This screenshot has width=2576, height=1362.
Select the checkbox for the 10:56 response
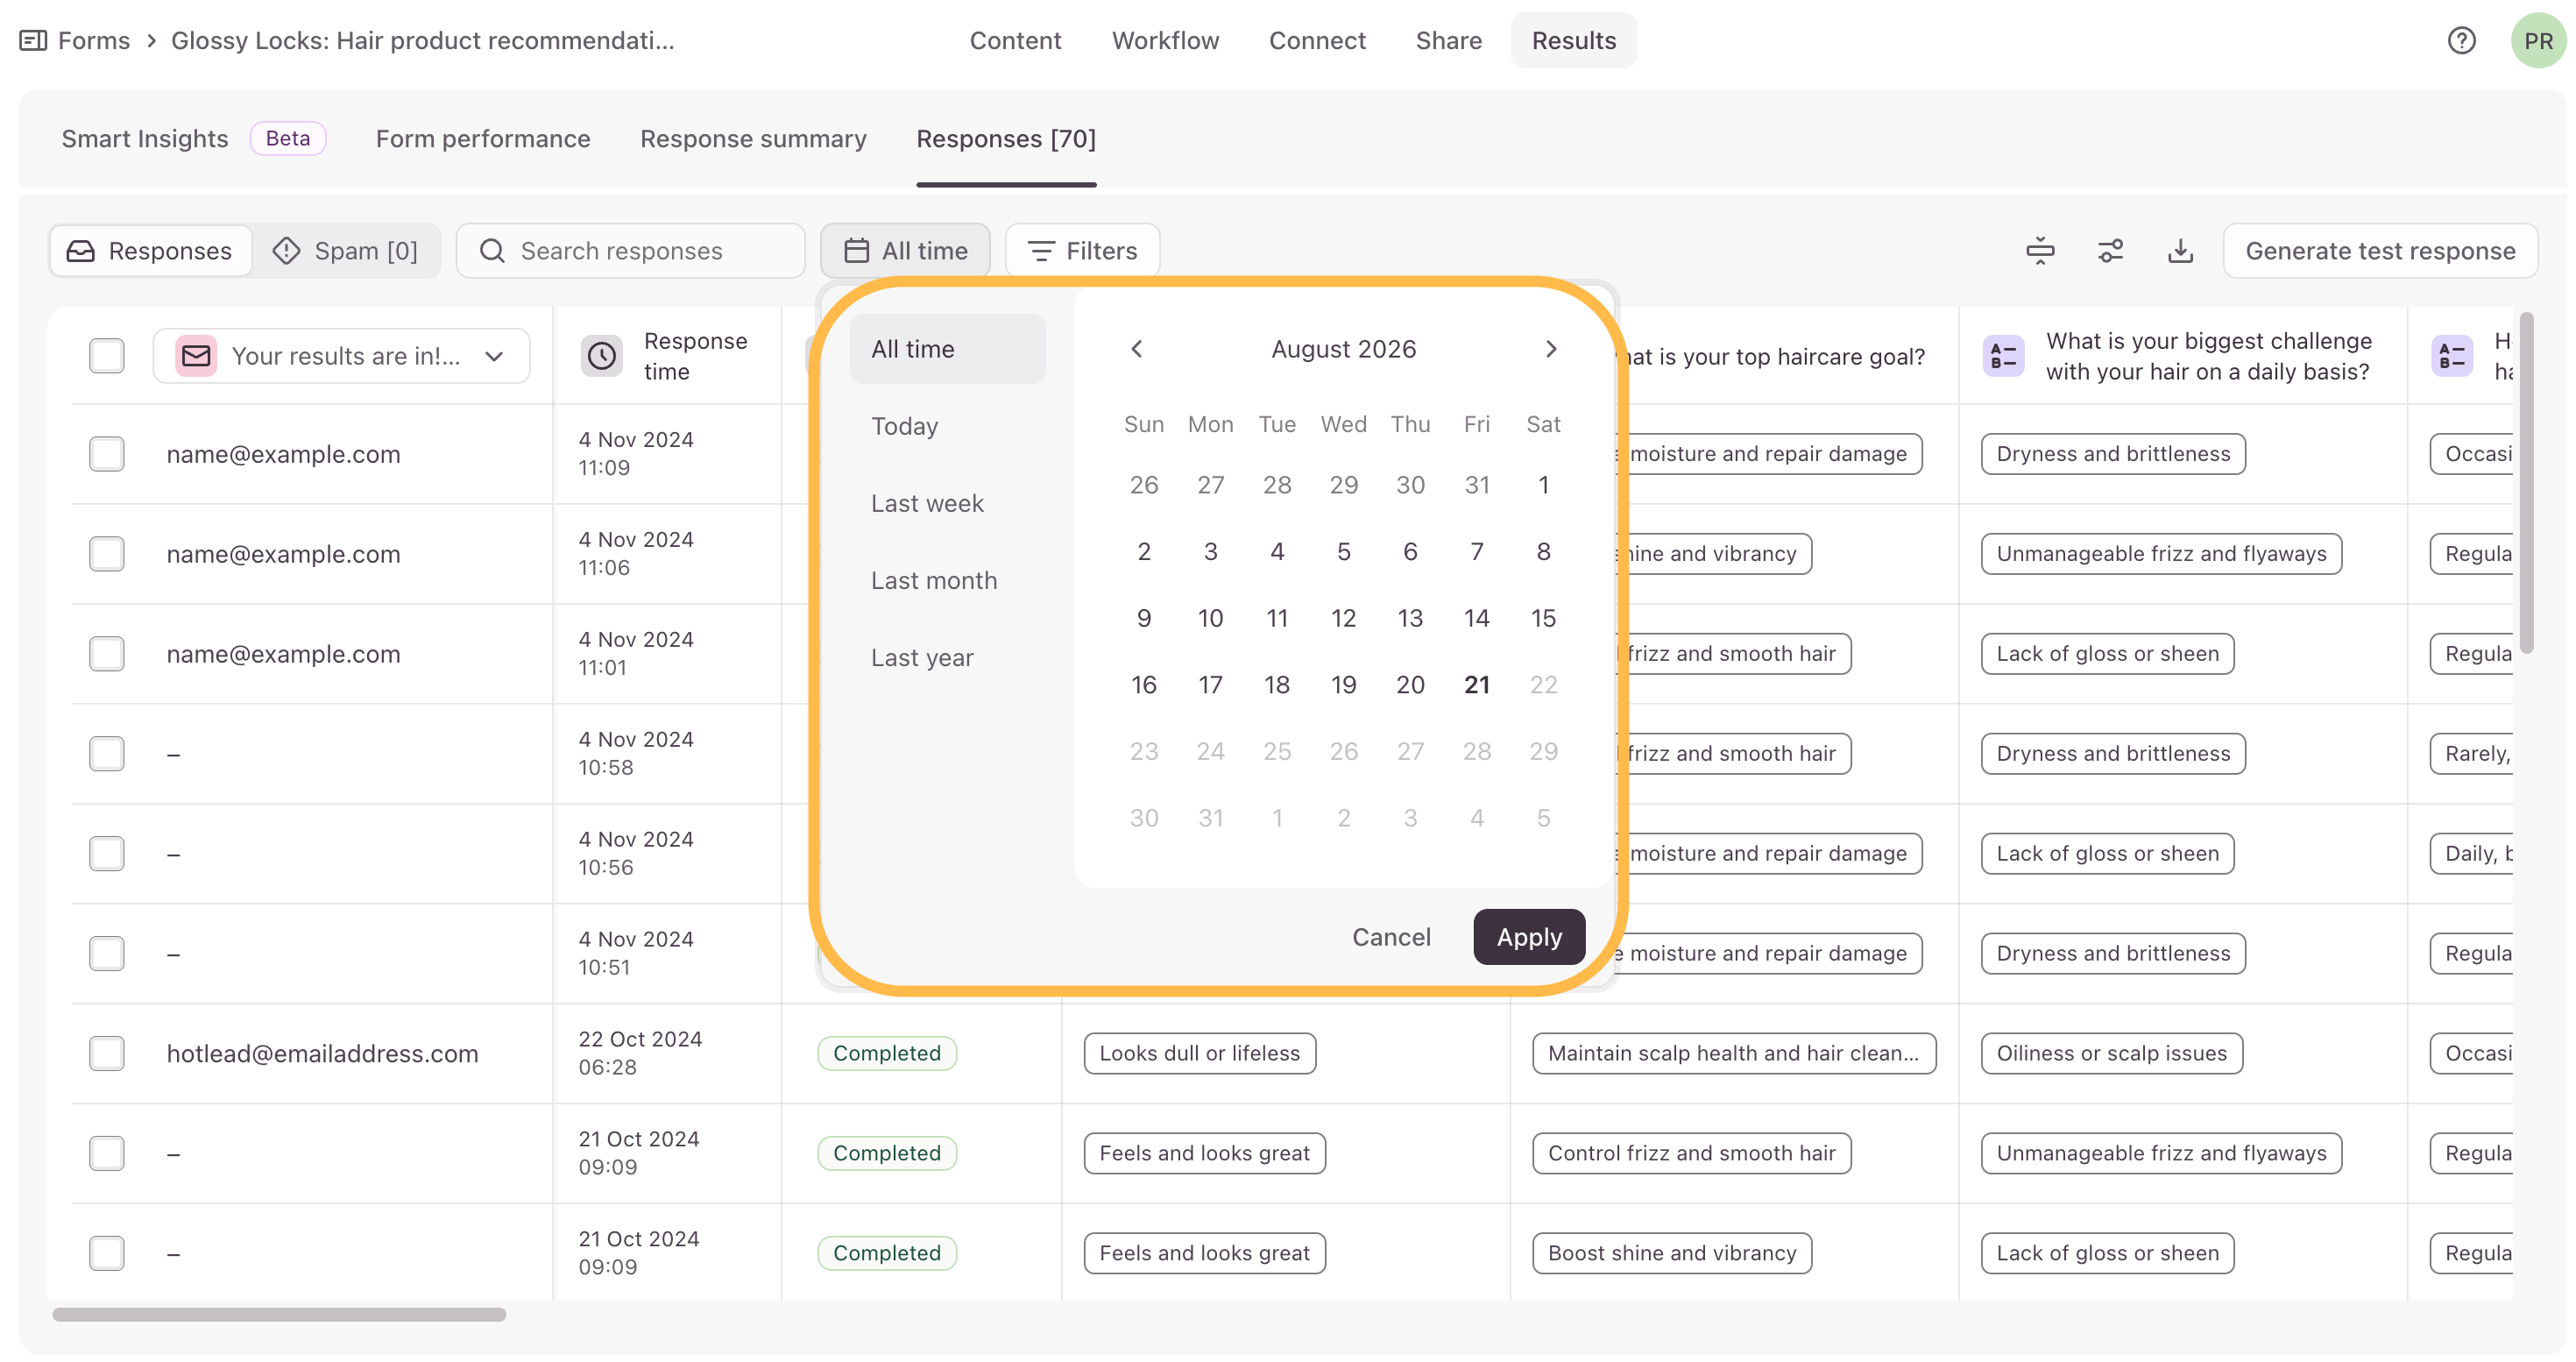tap(107, 854)
